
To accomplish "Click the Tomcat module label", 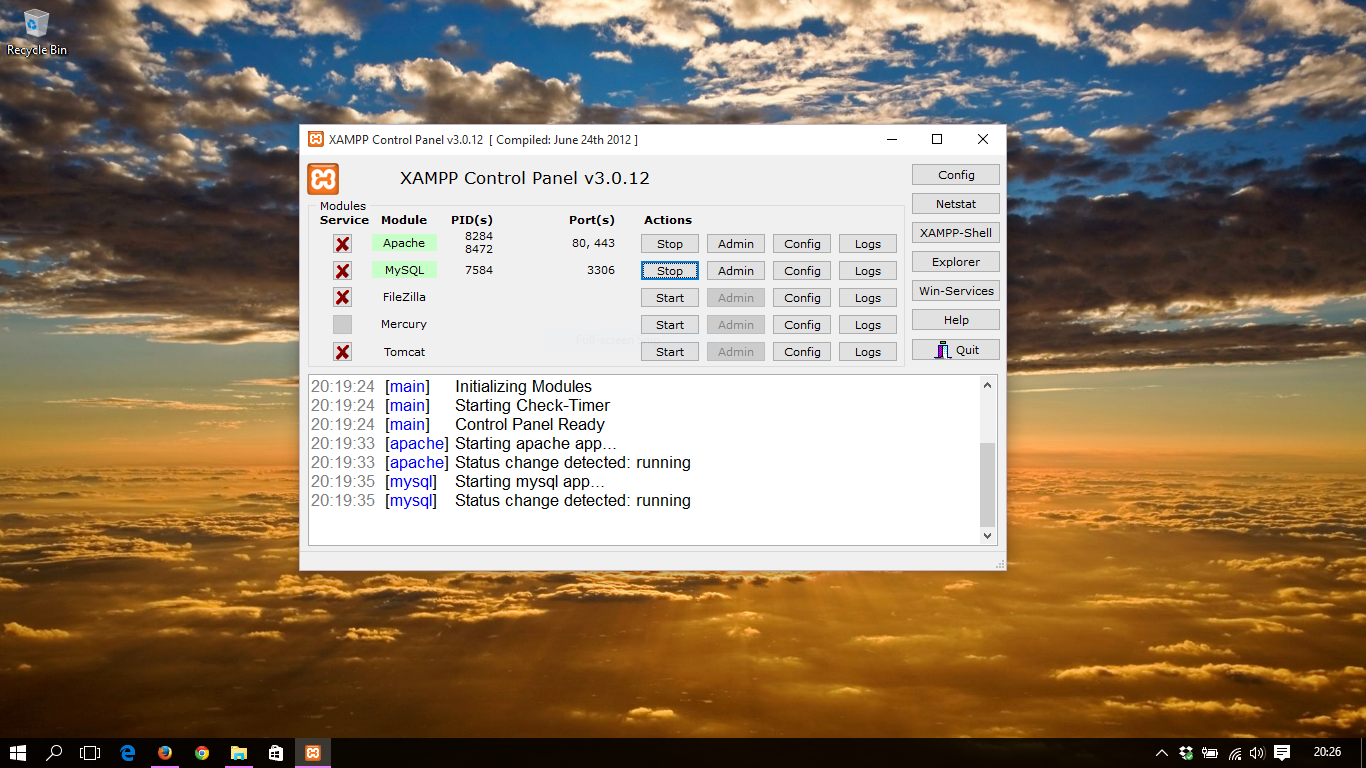I will [x=404, y=352].
